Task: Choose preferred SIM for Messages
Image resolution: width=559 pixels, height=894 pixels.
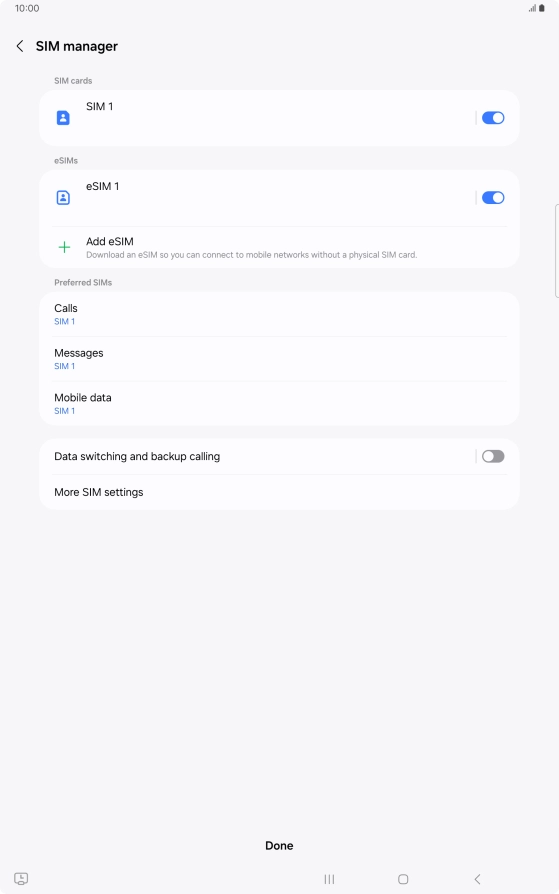Action: (280, 359)
